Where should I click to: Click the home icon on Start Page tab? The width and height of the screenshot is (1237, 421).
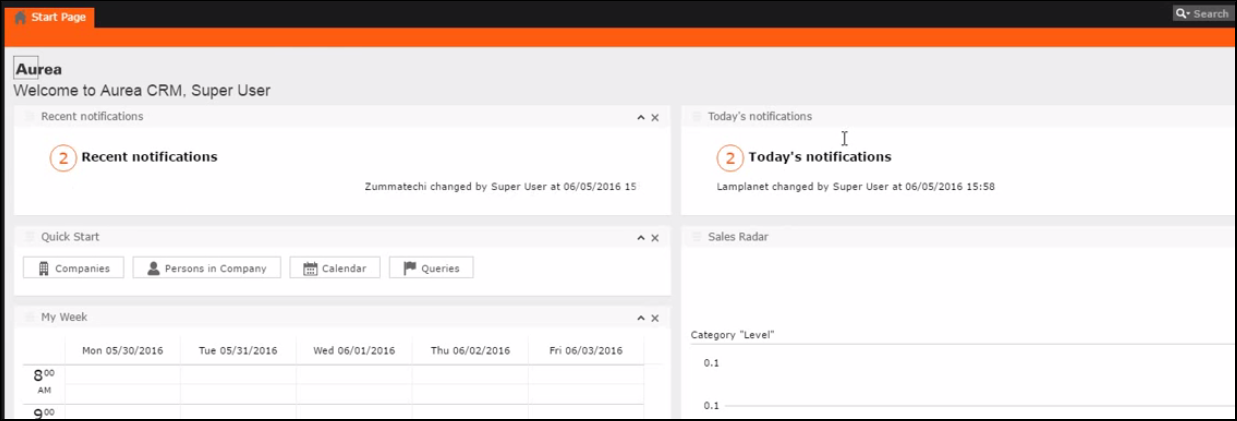coord(20,16)
